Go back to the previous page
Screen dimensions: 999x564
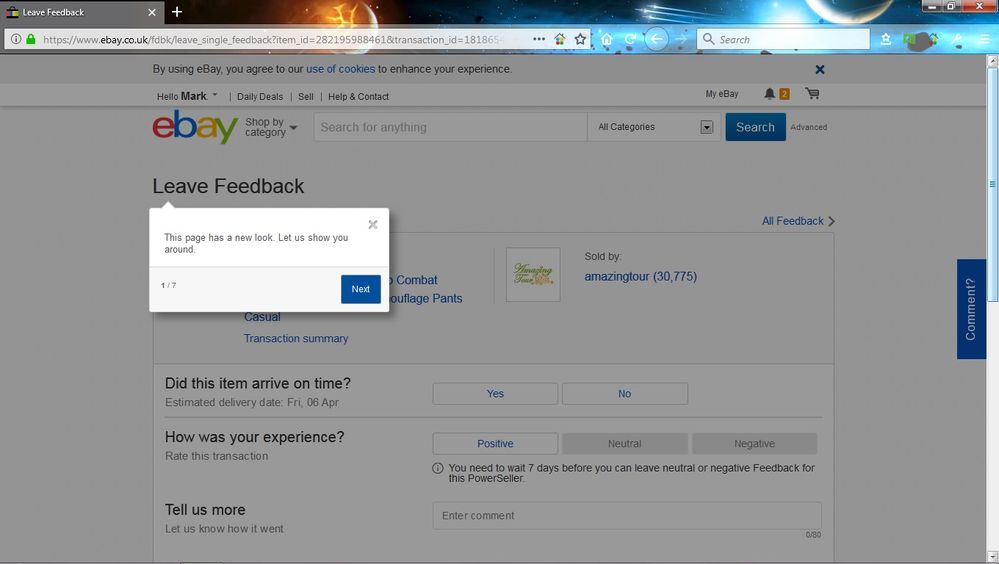(x=656, y=40)
